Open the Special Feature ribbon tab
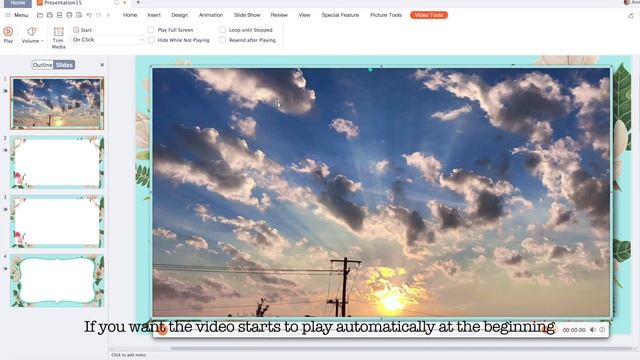Screen dimensions: 640x360 pos(340,15)
